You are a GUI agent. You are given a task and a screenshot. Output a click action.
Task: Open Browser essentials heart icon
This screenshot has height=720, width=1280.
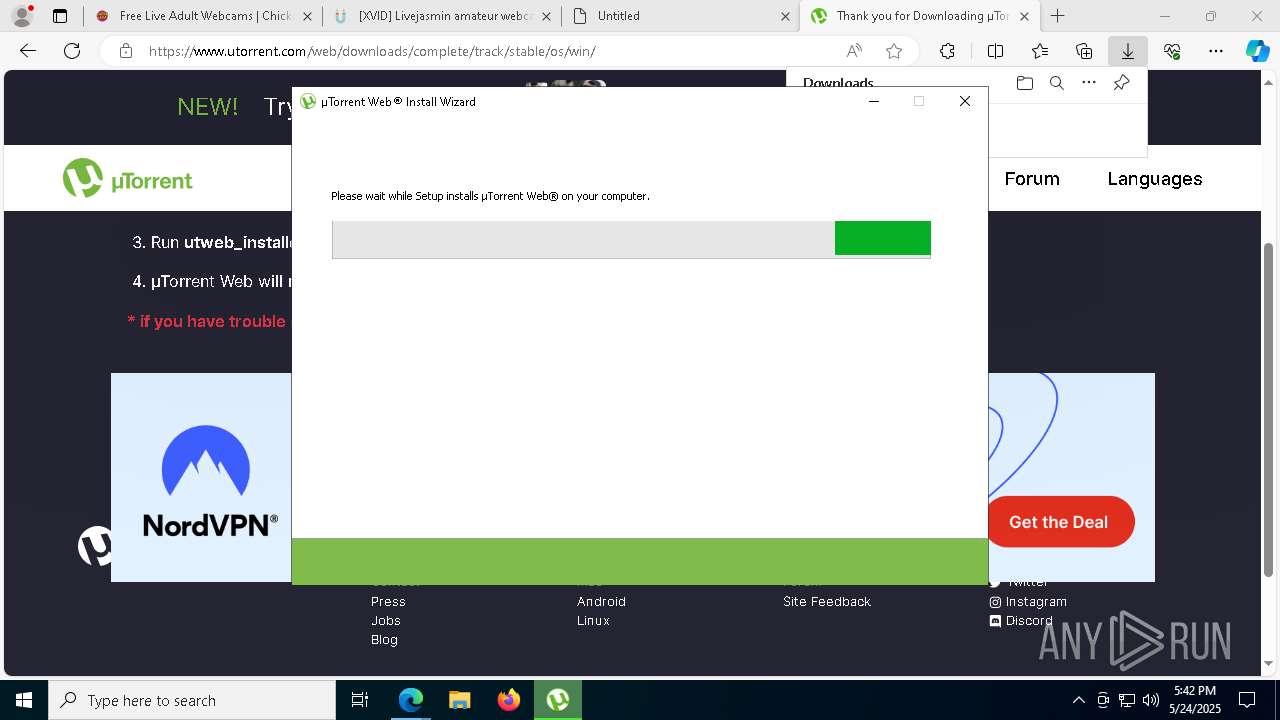[x=1172, y=51]
